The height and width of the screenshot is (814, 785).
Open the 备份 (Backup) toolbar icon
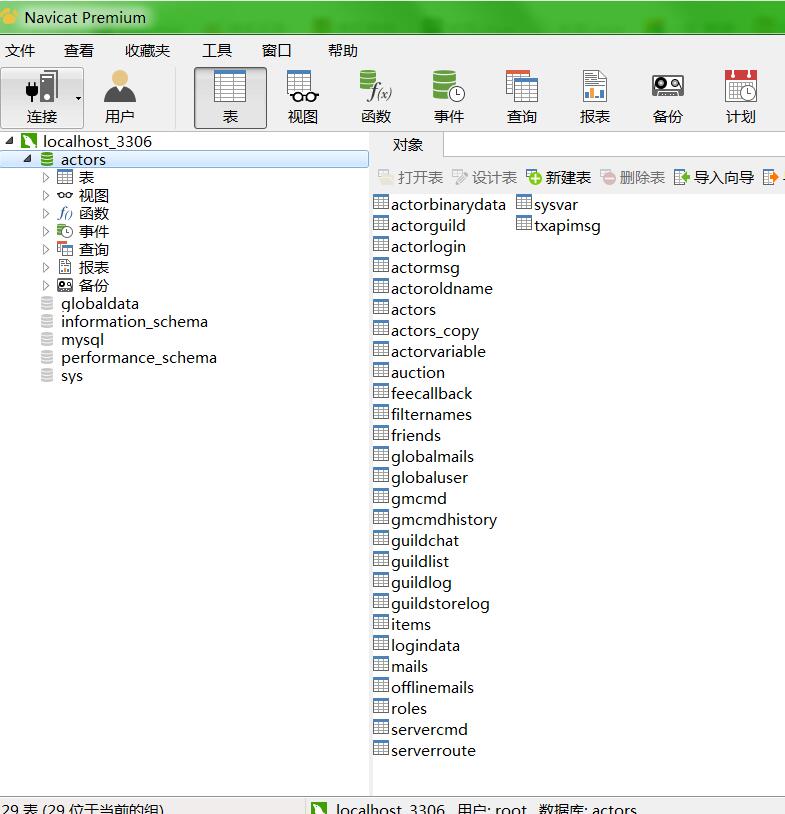click(x=667, y=97)
